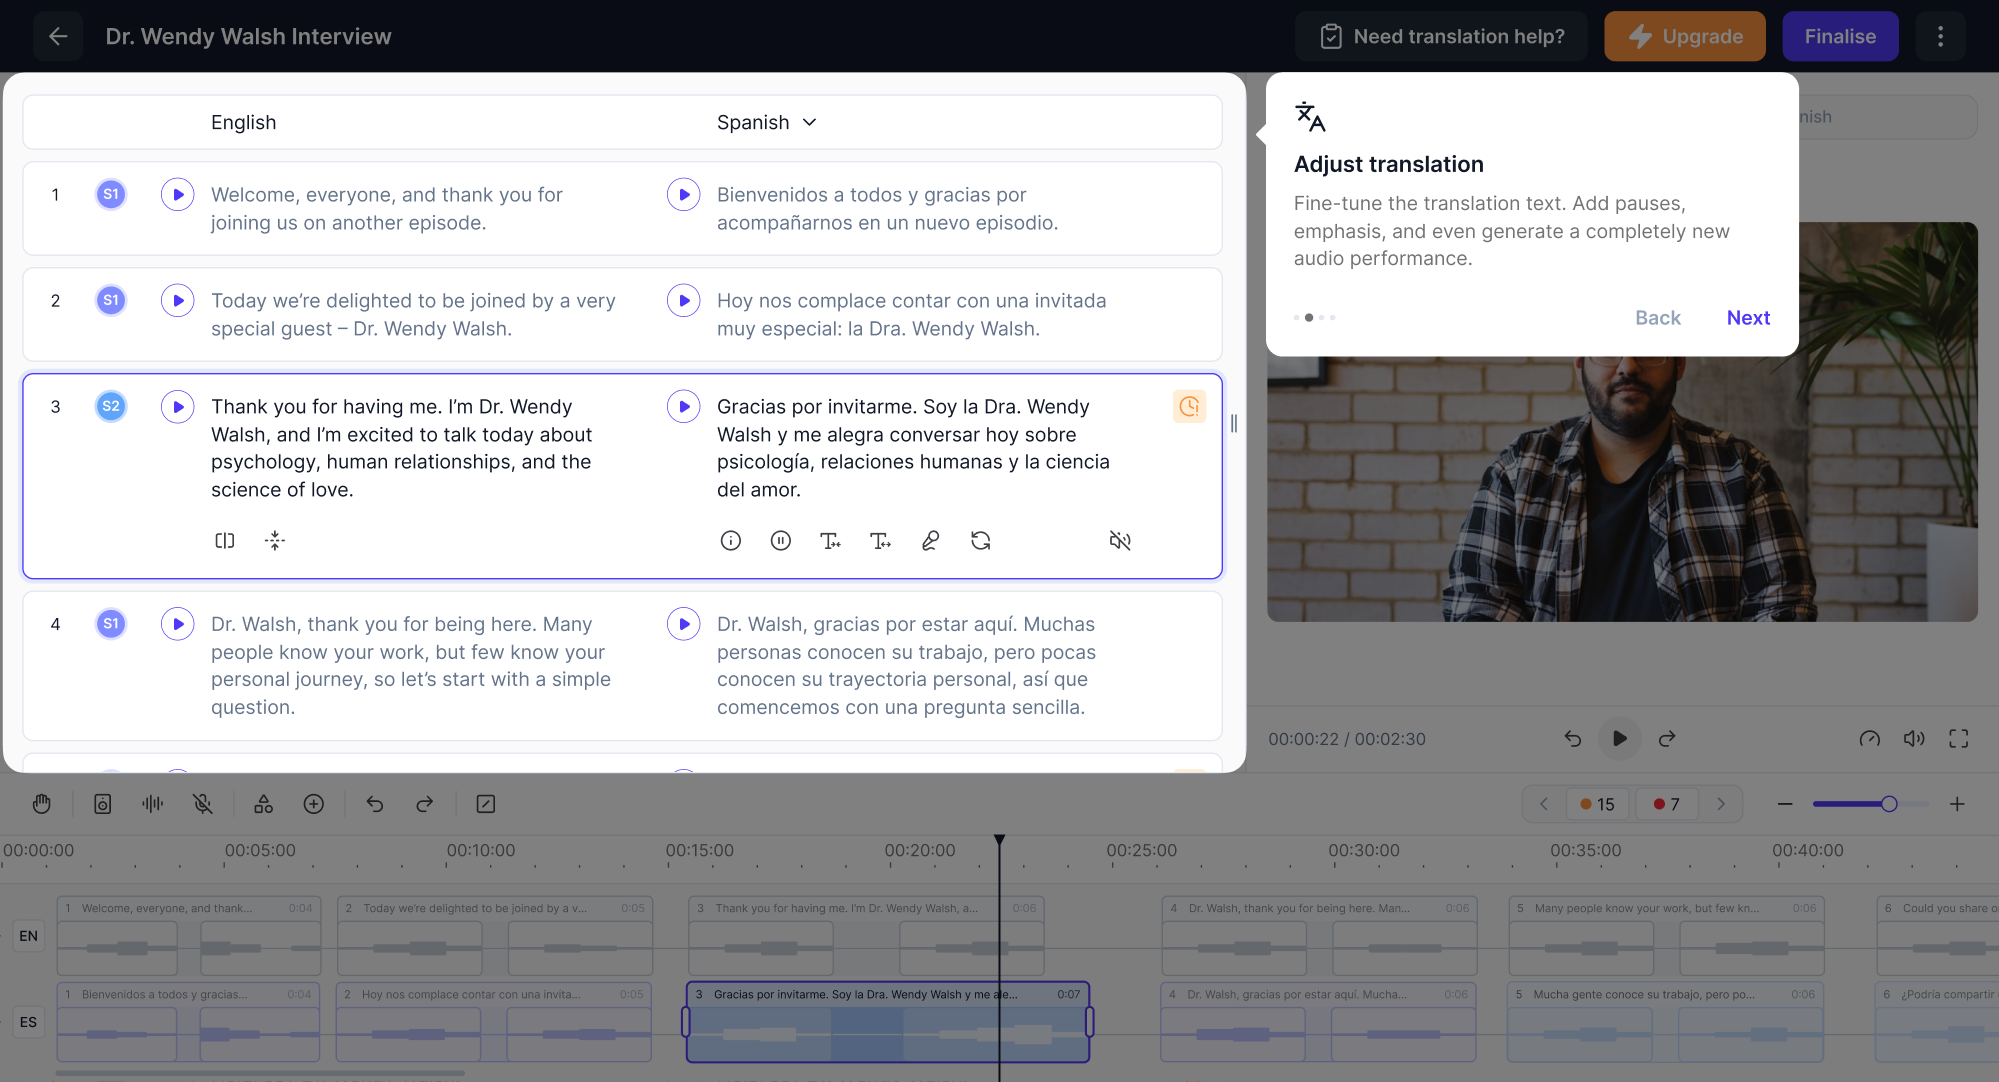Screen dimensions: 1999x1082
Task: Open the playback speed control icon
Action: tap(1870, 738)
